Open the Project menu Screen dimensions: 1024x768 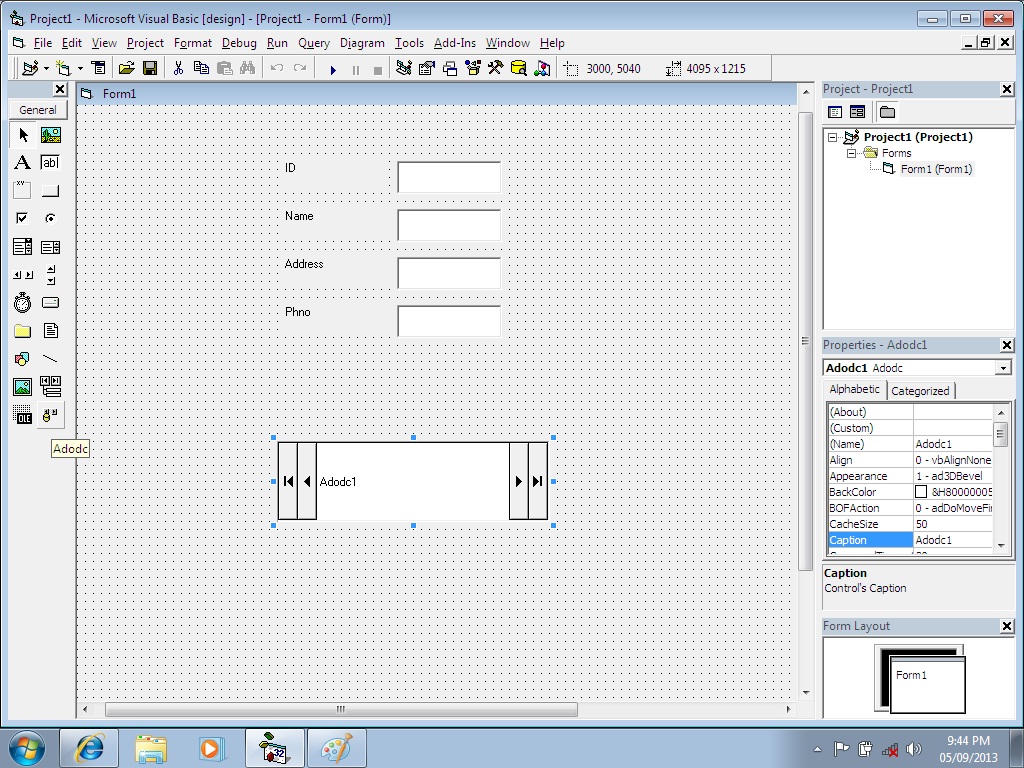[x=145, y=43]
